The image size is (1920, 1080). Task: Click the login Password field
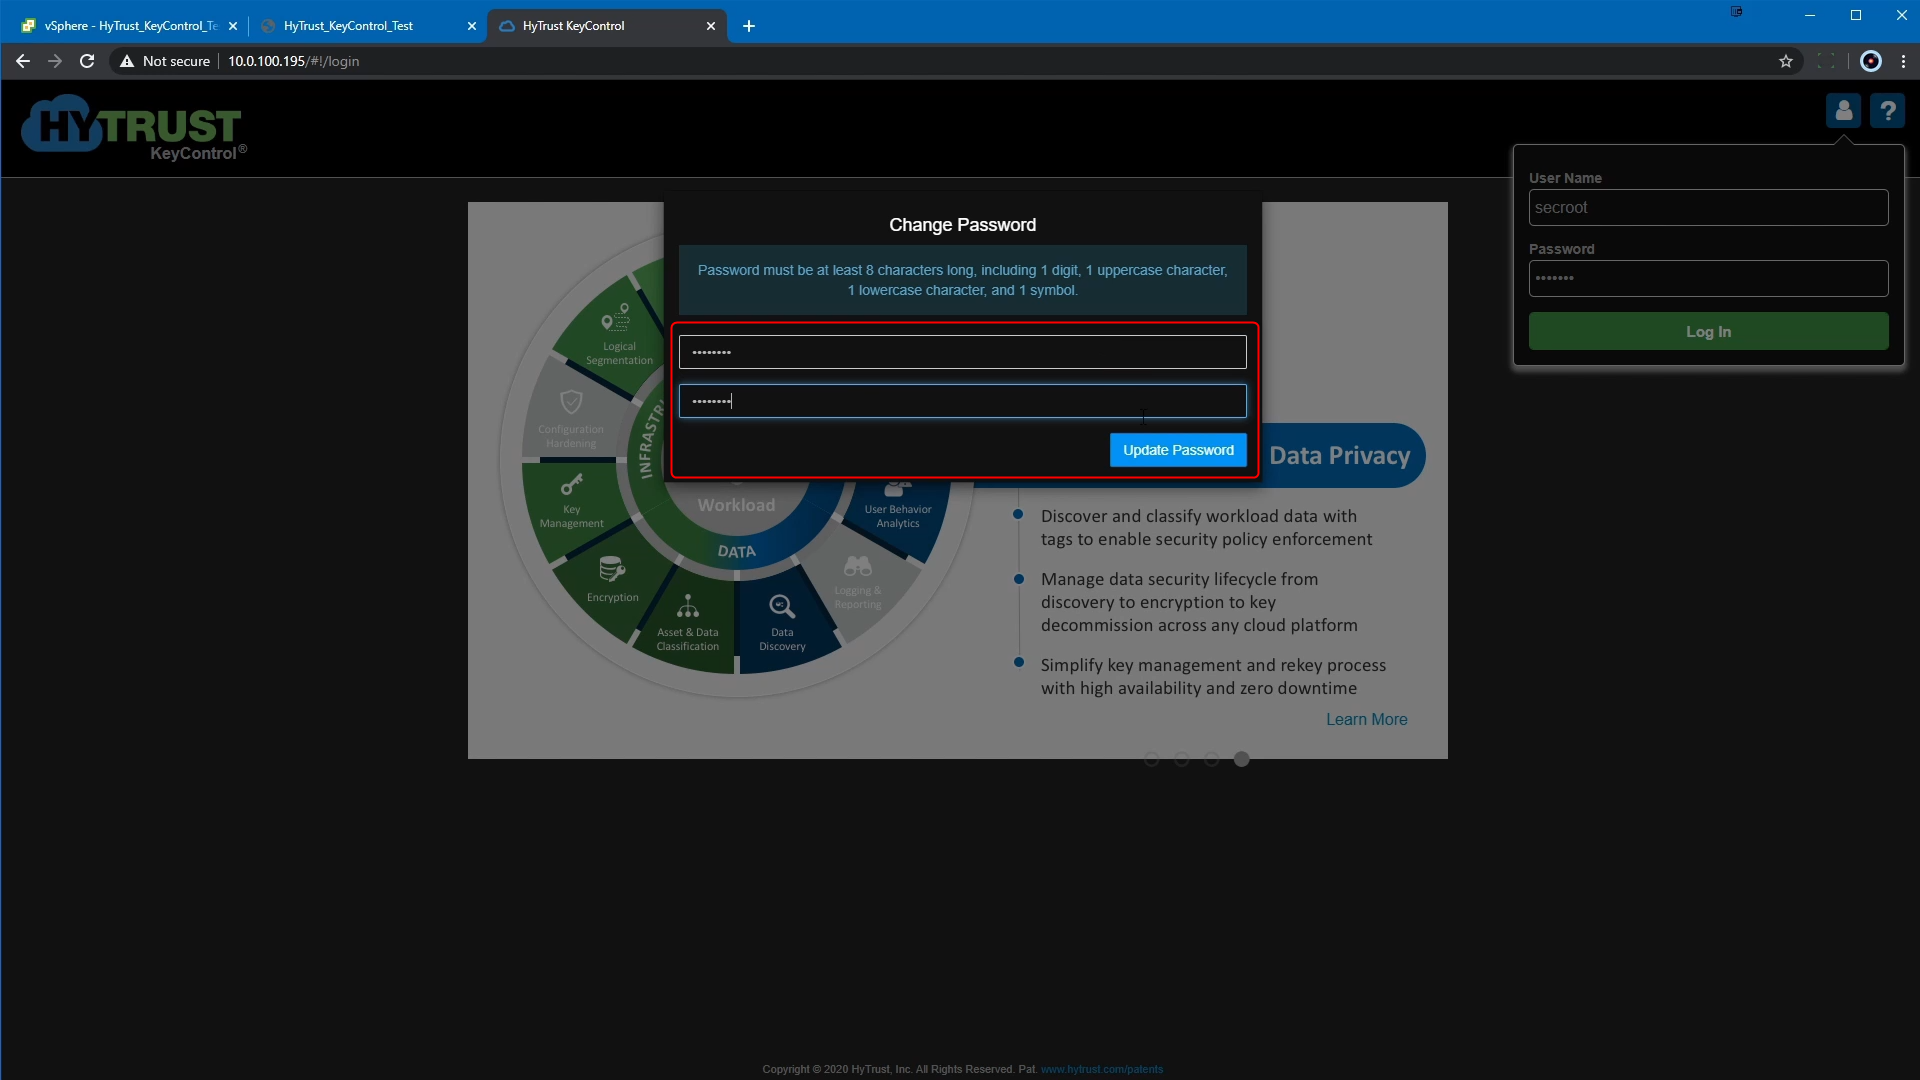coord(1708,278)
